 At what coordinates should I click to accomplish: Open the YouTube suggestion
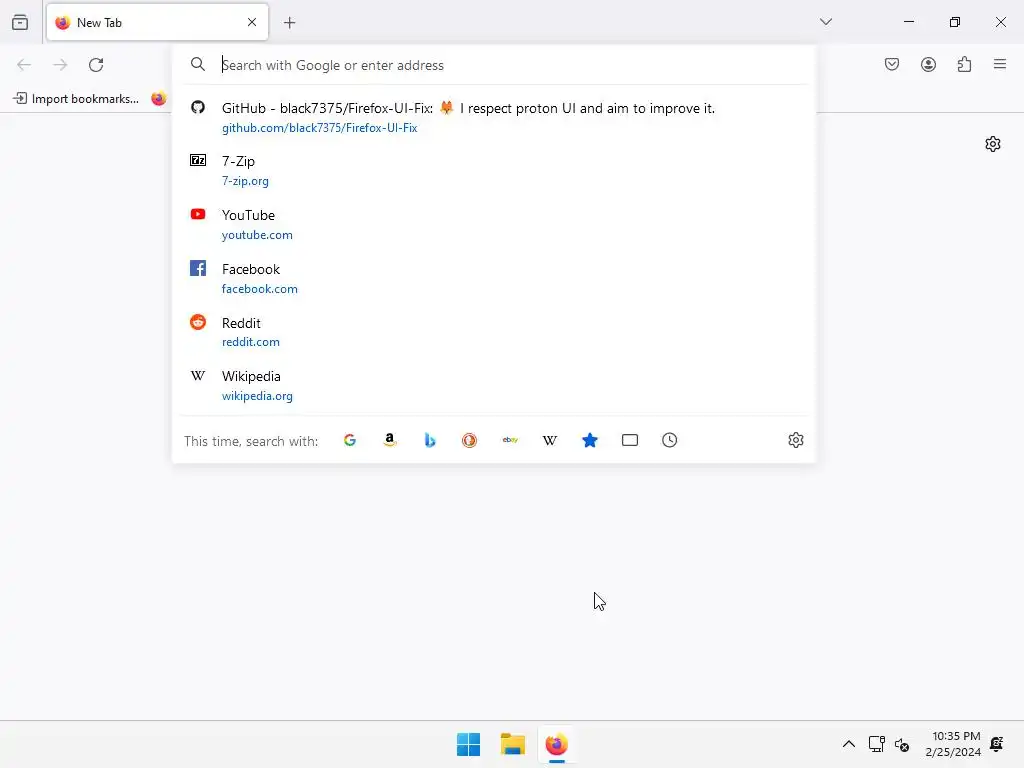pos(494,225)
